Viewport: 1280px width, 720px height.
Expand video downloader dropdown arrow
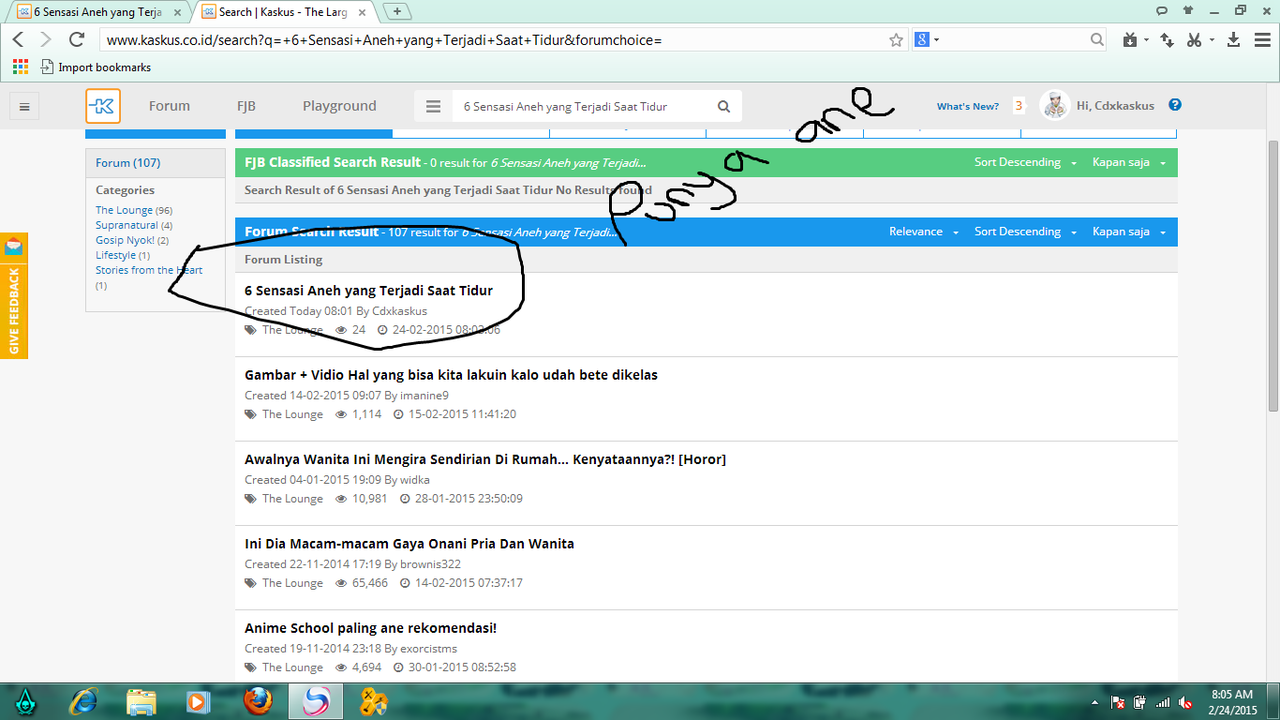(1145, 40)
